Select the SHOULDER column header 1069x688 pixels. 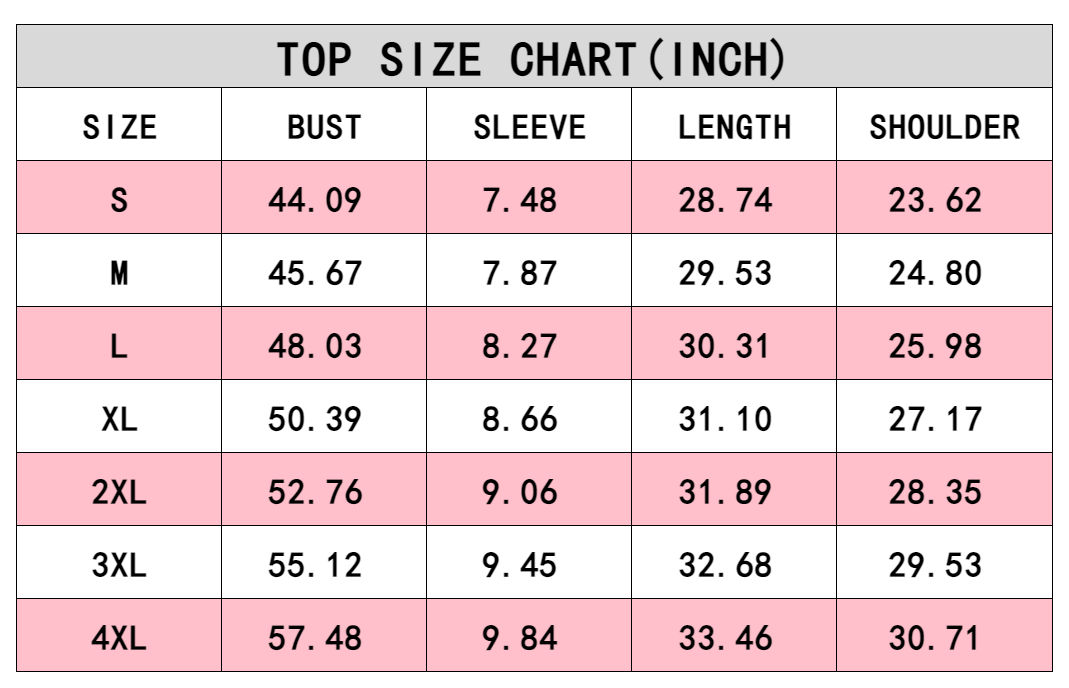click(x=944, y=127)
